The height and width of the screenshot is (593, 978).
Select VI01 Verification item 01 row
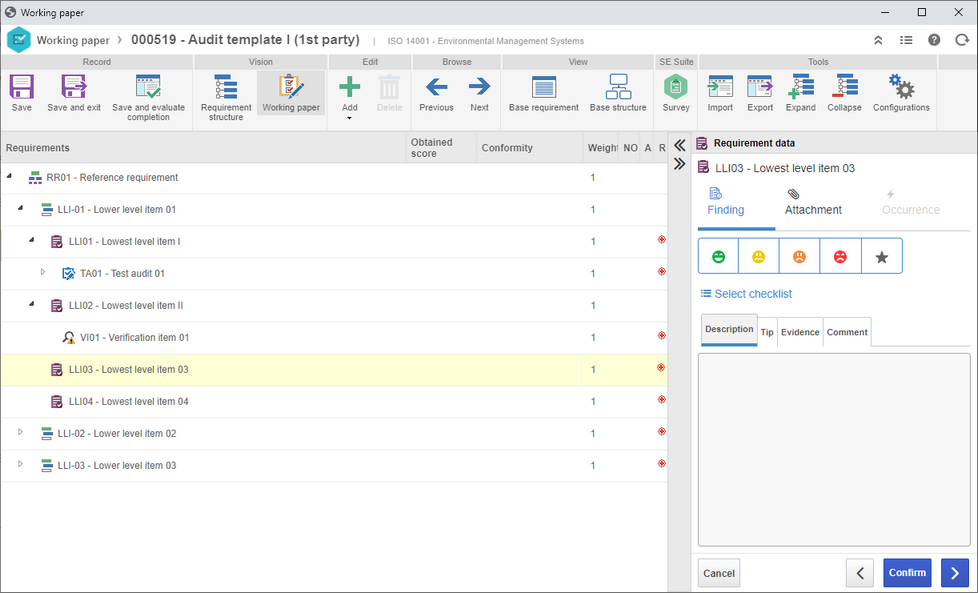click(x=334, y=337)
